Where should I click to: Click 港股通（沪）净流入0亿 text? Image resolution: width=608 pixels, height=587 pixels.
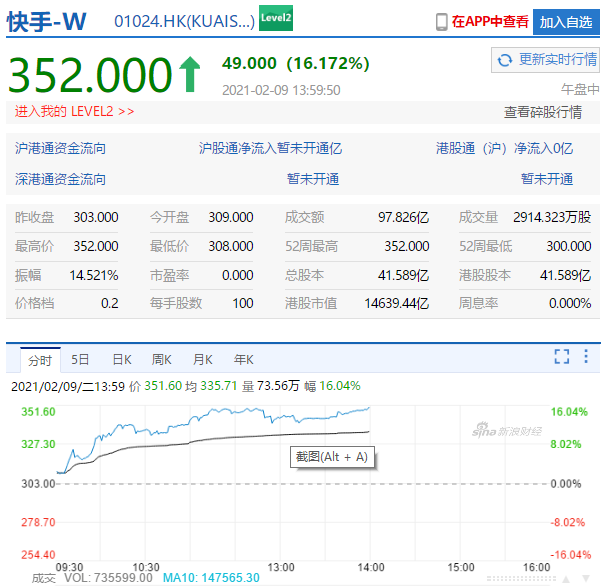tap(504, 148)
